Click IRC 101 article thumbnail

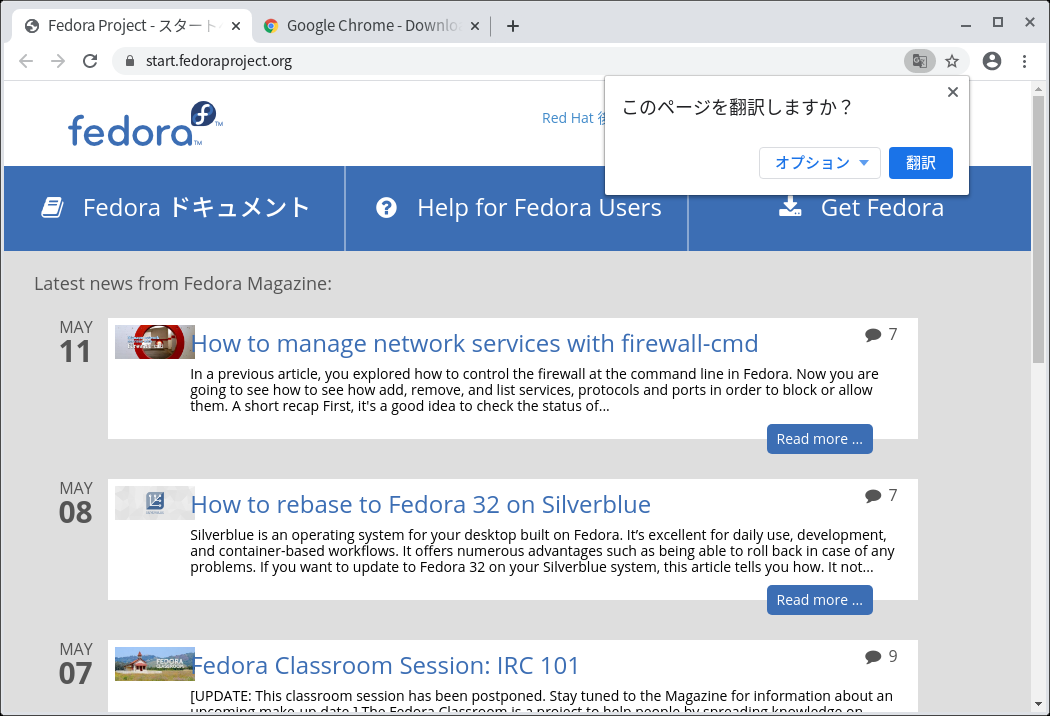155,664
